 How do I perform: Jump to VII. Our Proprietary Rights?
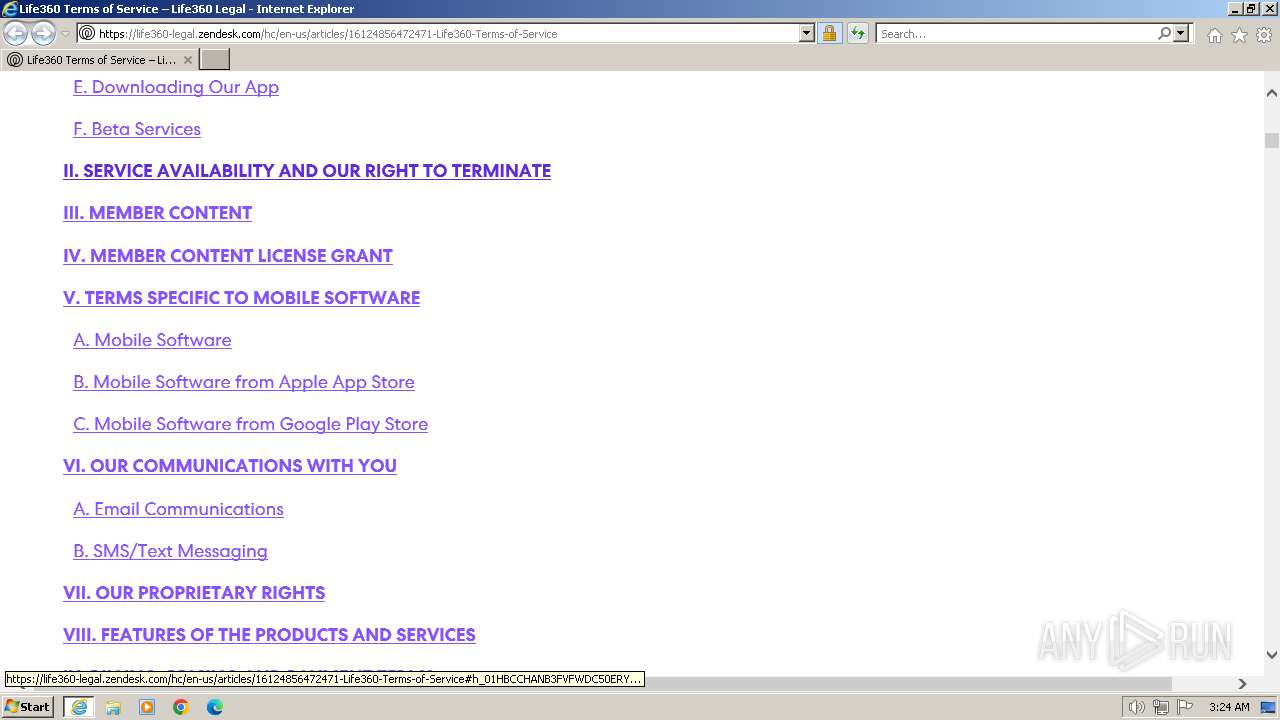[194, 593]
